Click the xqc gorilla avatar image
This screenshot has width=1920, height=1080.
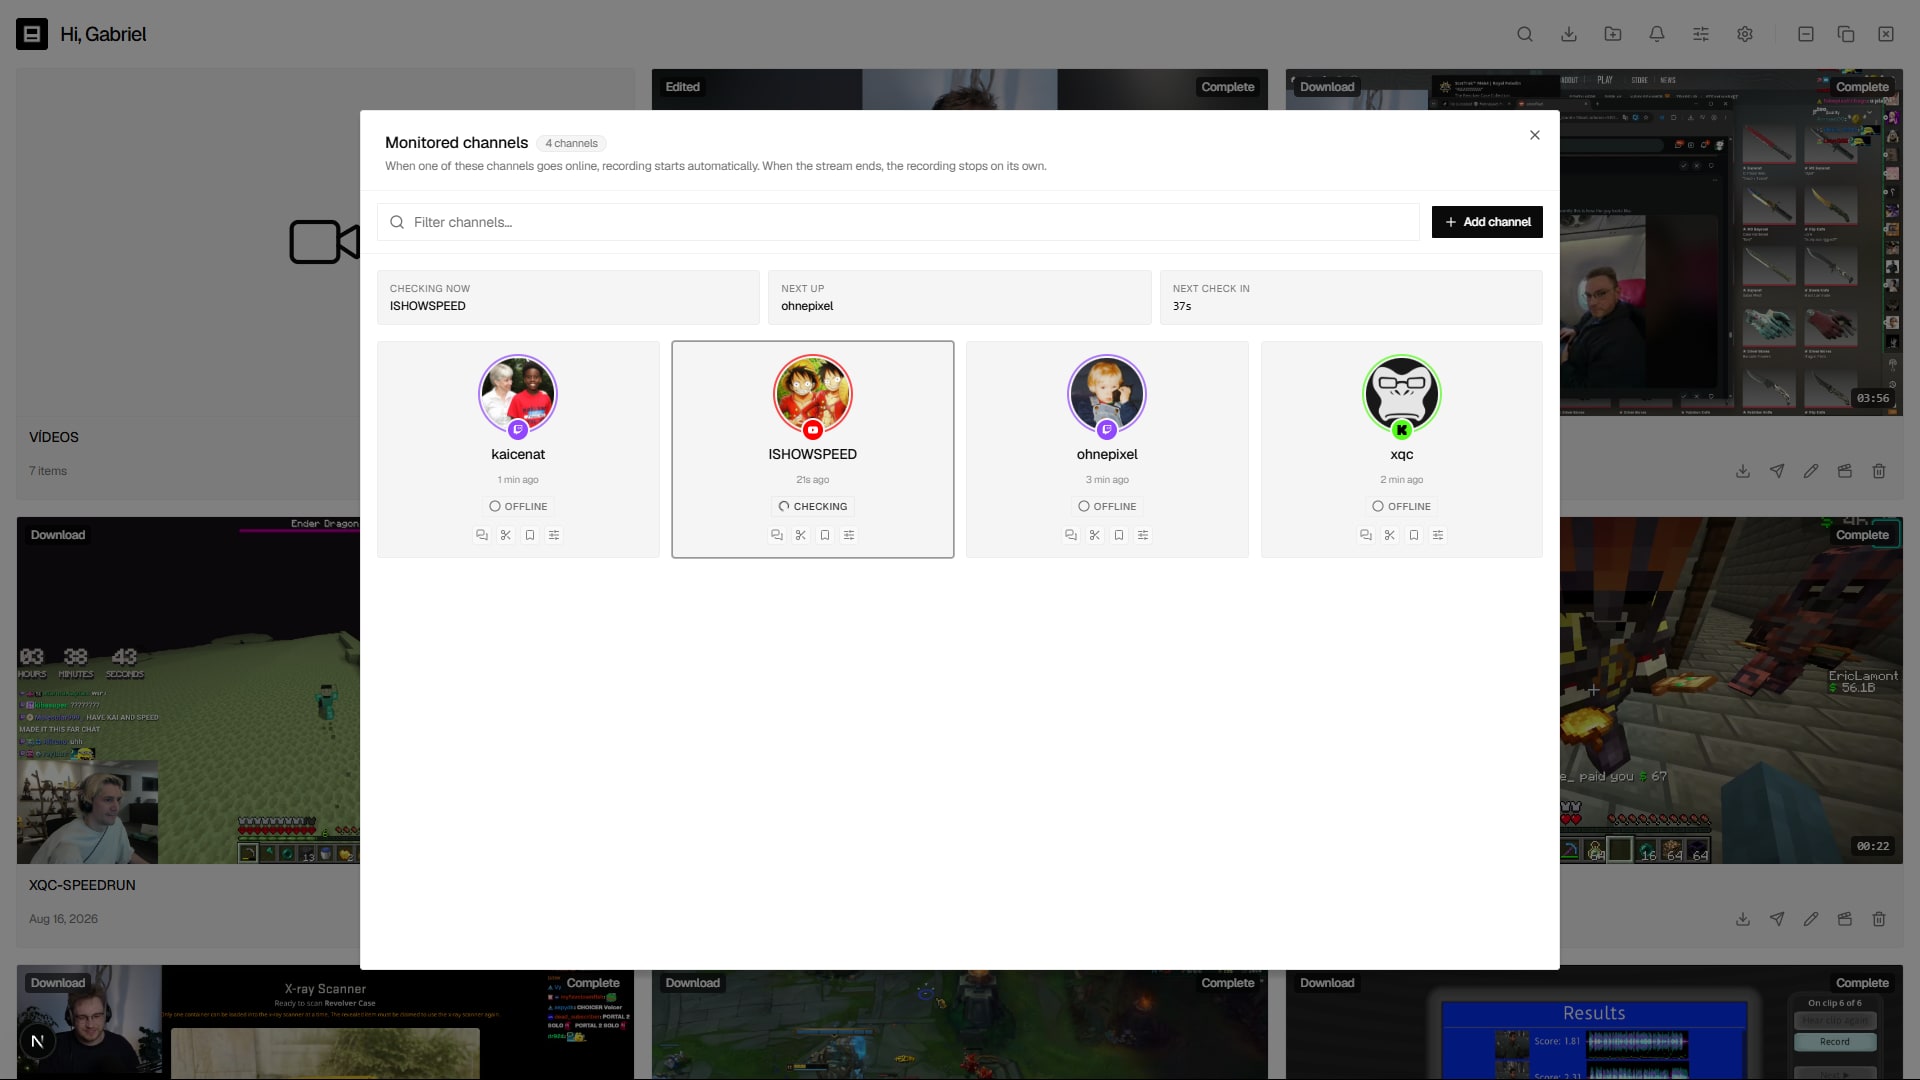(1402, 393)
